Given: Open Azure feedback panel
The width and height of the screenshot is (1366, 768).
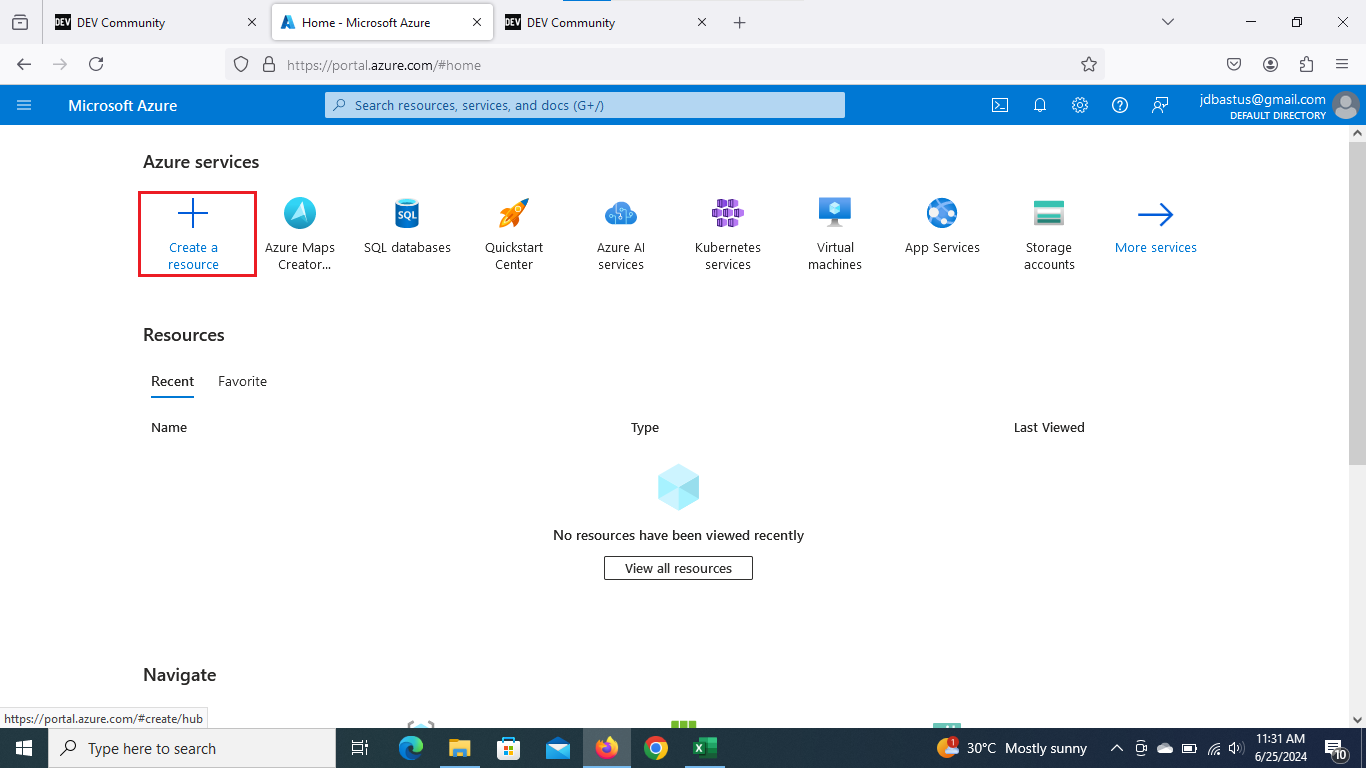Looking at the screenshot, I should [x=1160, y=105].
